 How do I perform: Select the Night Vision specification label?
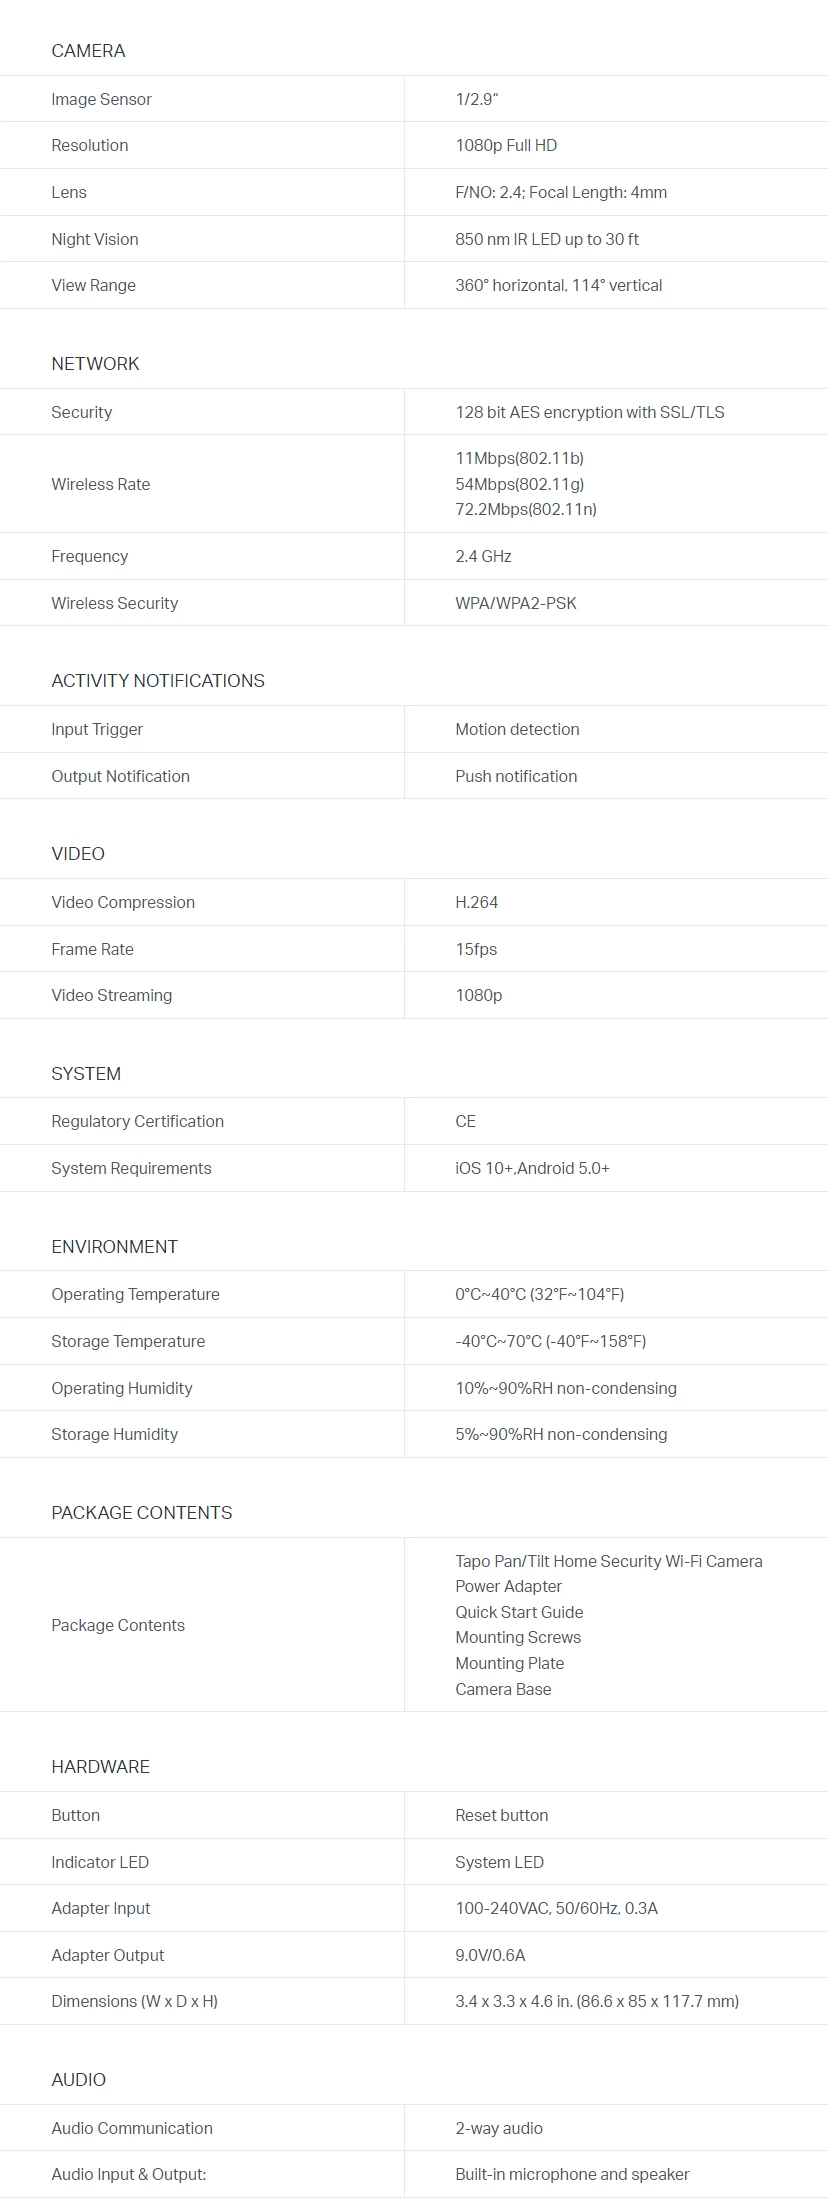click(x=95, y=239)
